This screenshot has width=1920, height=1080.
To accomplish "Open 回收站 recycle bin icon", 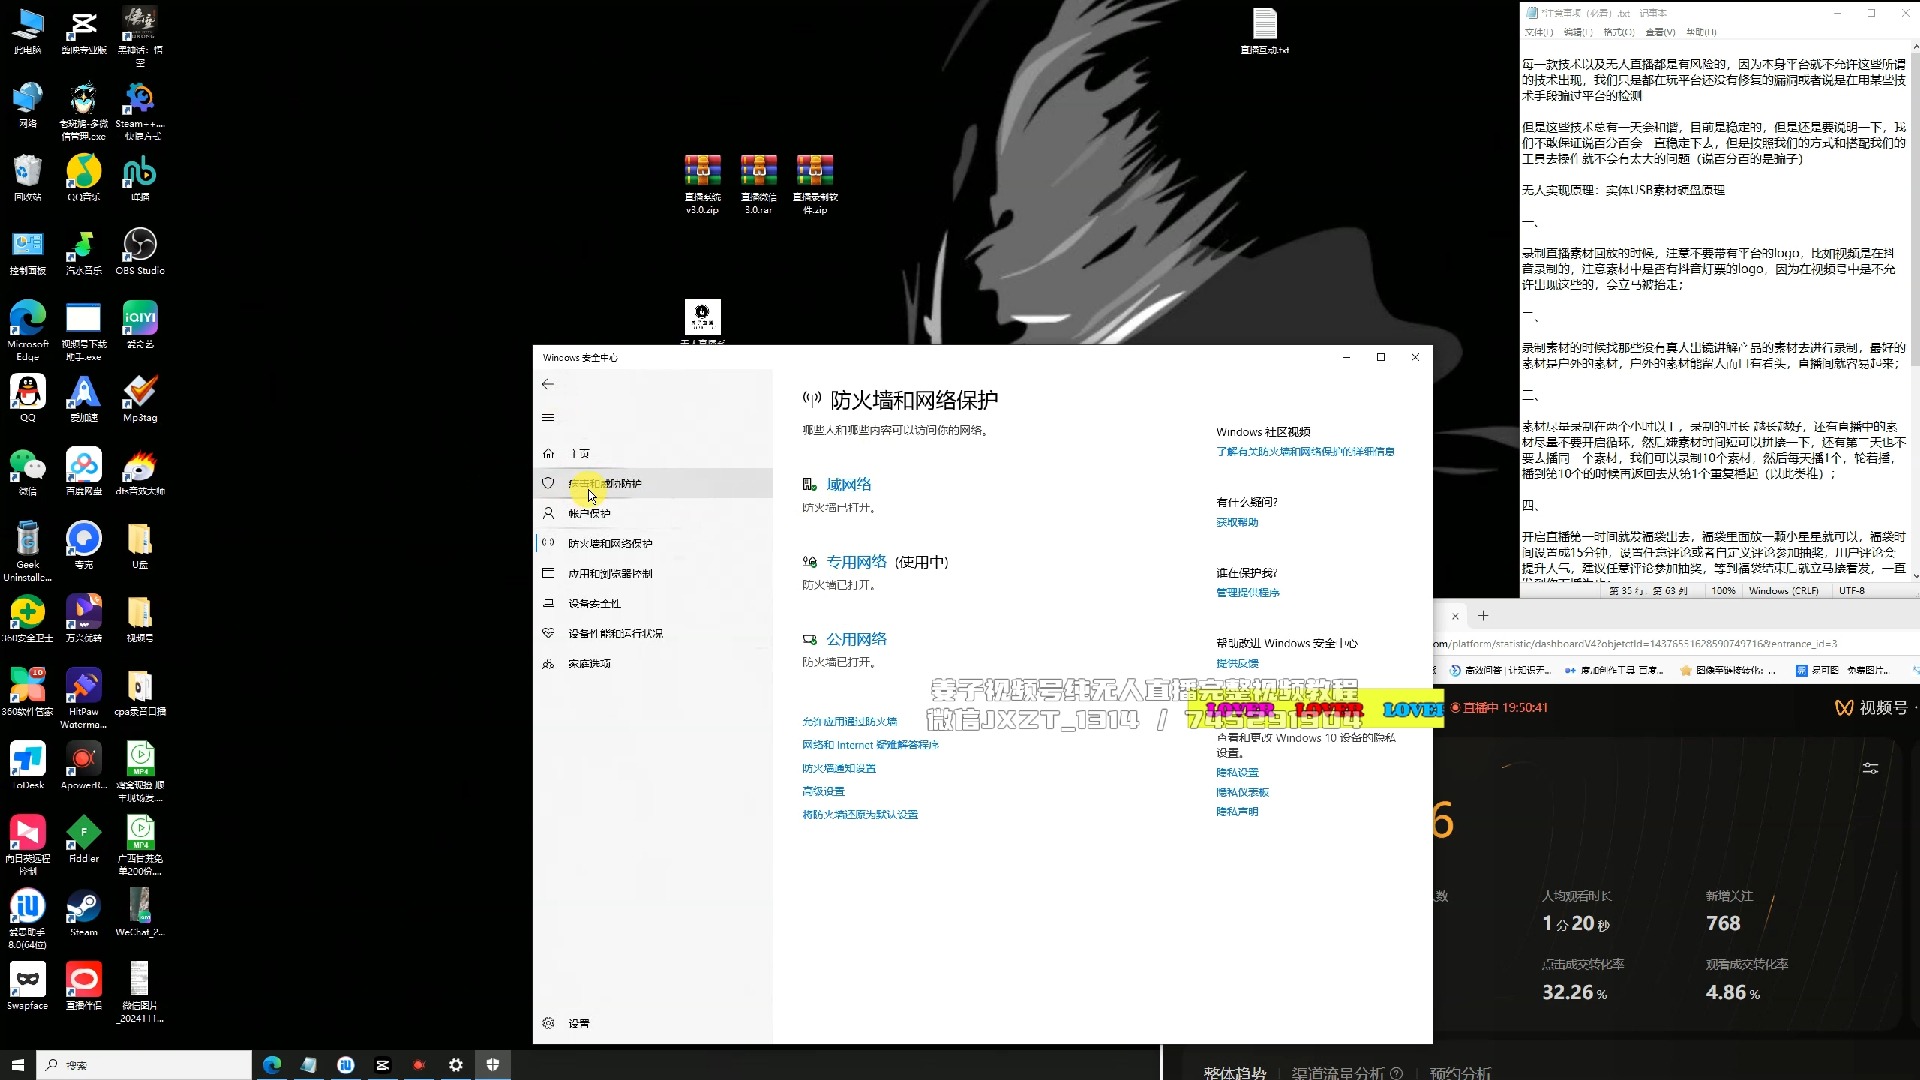I will tap(28, 178).
